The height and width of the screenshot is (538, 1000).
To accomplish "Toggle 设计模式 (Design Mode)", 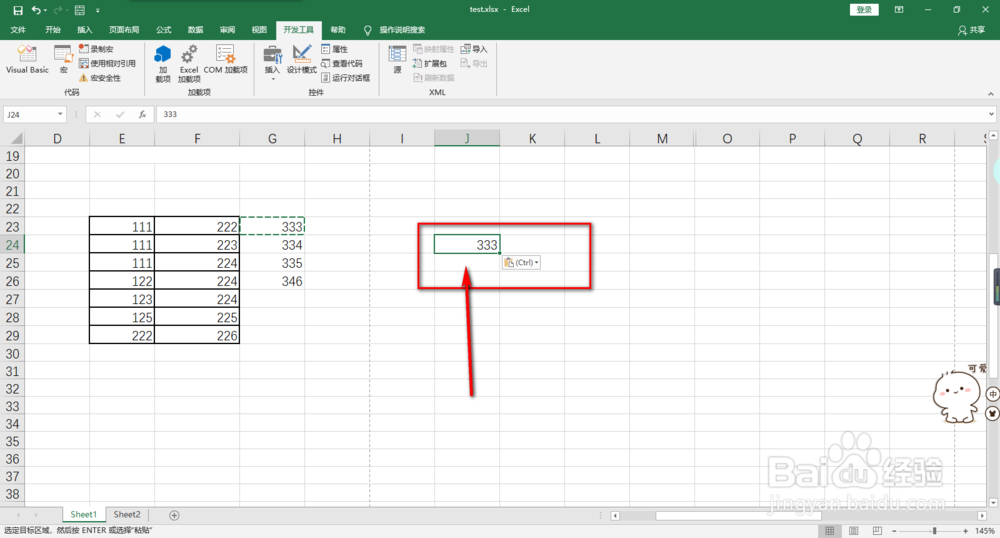I will click(x=301, y=60).
